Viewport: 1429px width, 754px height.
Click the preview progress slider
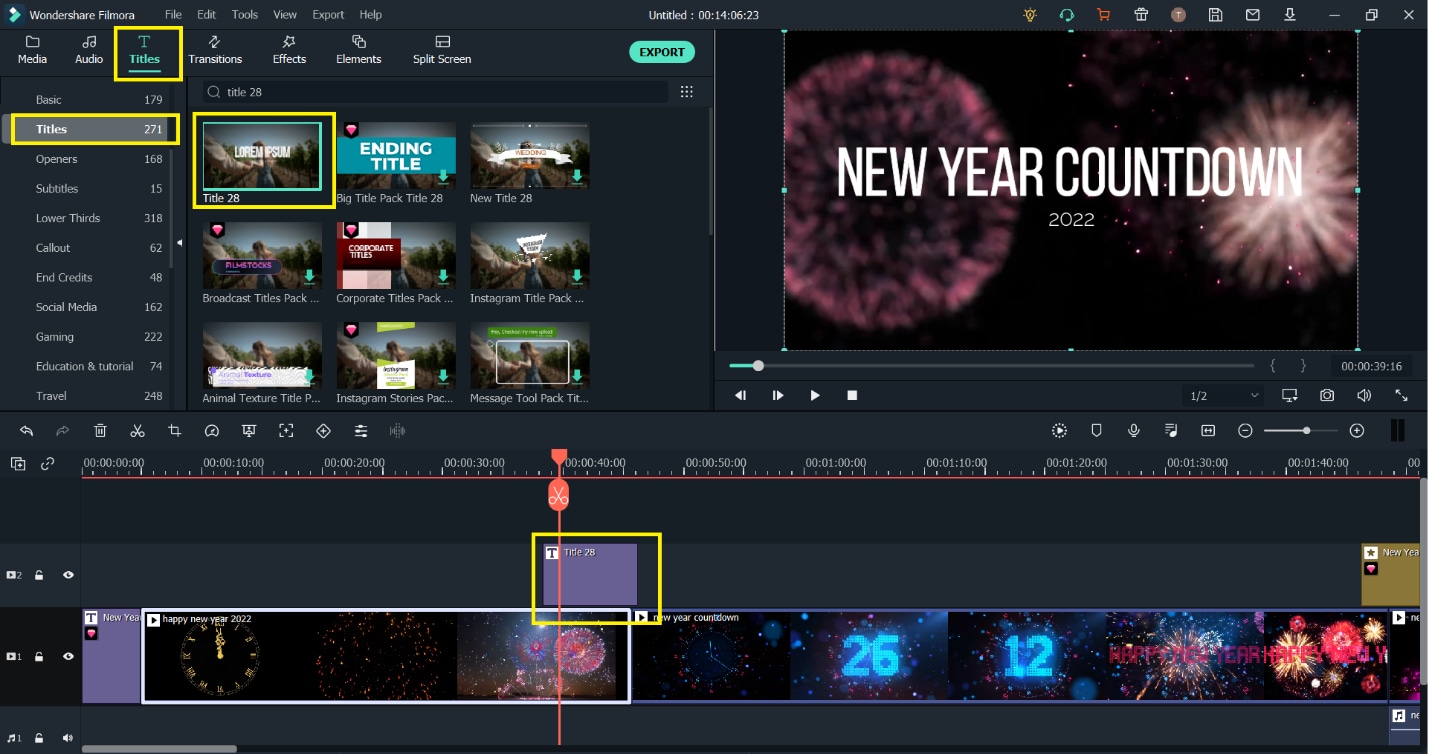(x=990, y=366)
